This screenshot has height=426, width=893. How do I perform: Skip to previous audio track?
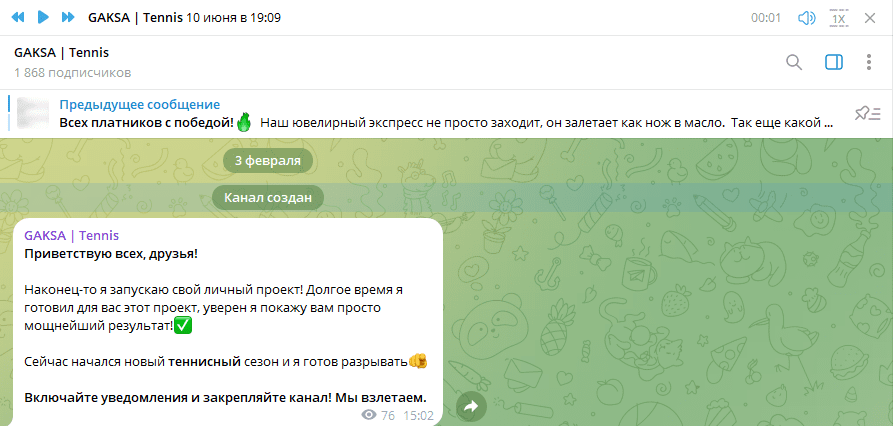[17, 18]
